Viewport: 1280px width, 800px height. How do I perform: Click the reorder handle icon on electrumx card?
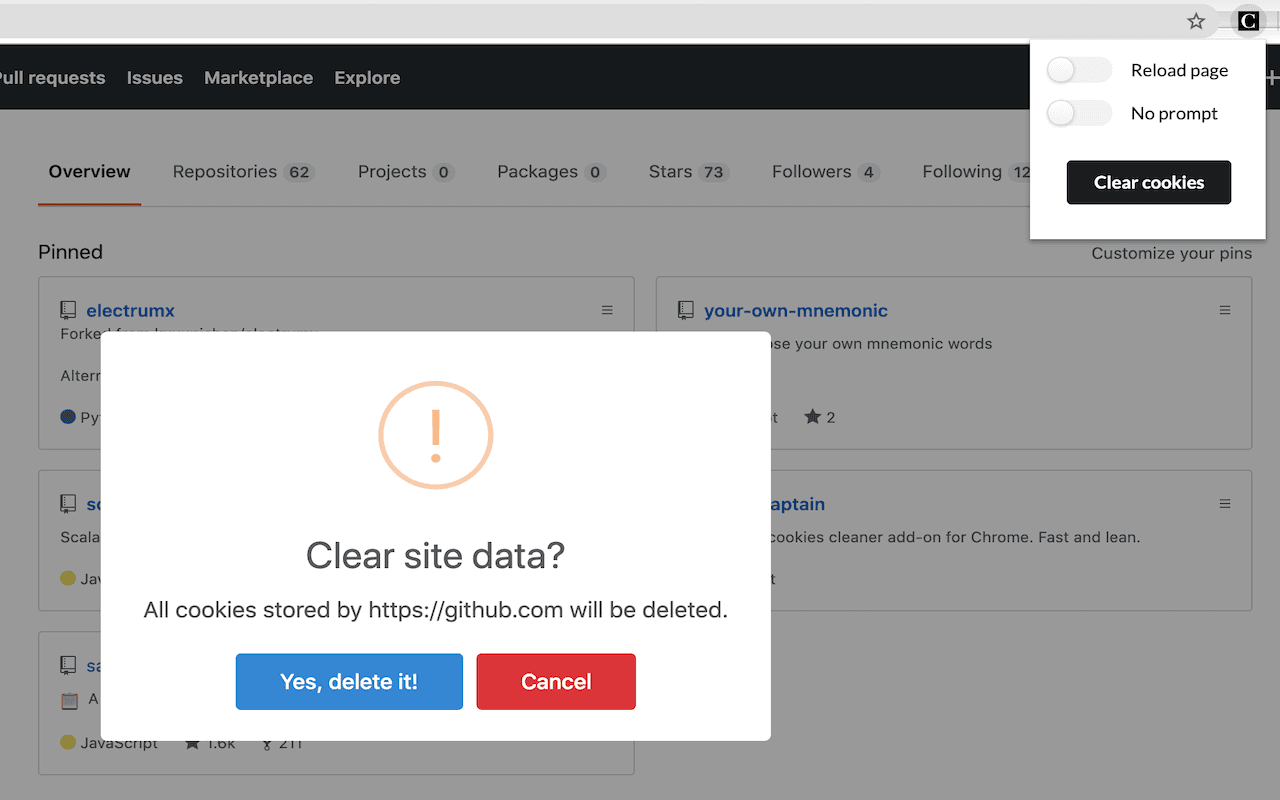click(x=607, y=310)
